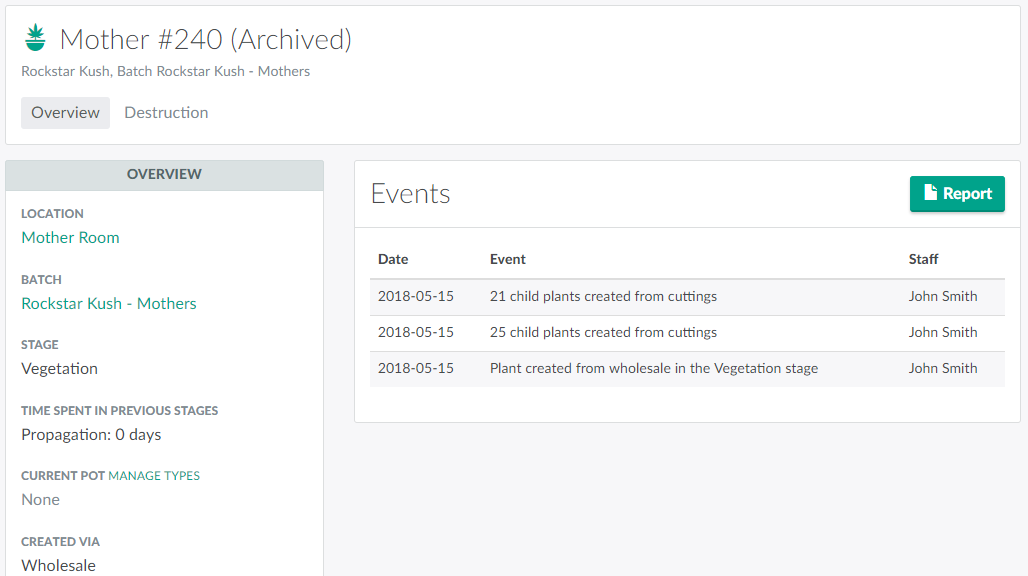Viewport: 1028px width, 576px height.
Task: Open the Mother Room location link
Action: 70,238
